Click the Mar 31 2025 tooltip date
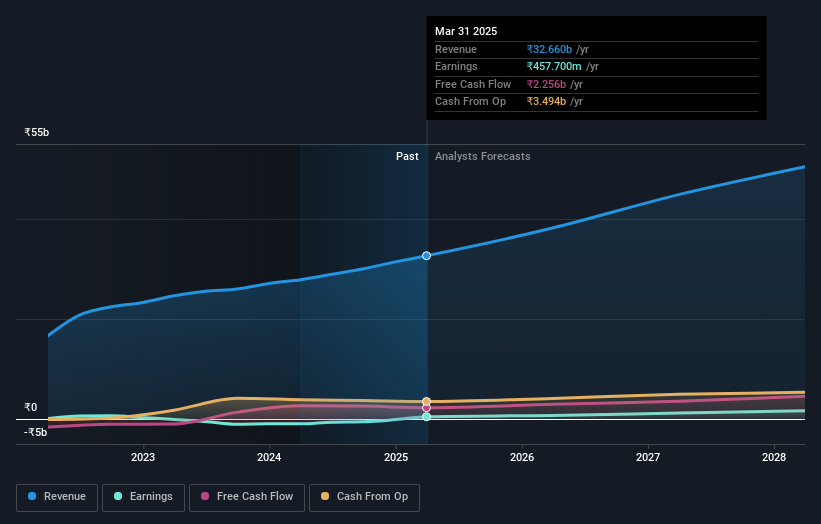The height and width of the screenshot is (524, 821). coord(466,31)
